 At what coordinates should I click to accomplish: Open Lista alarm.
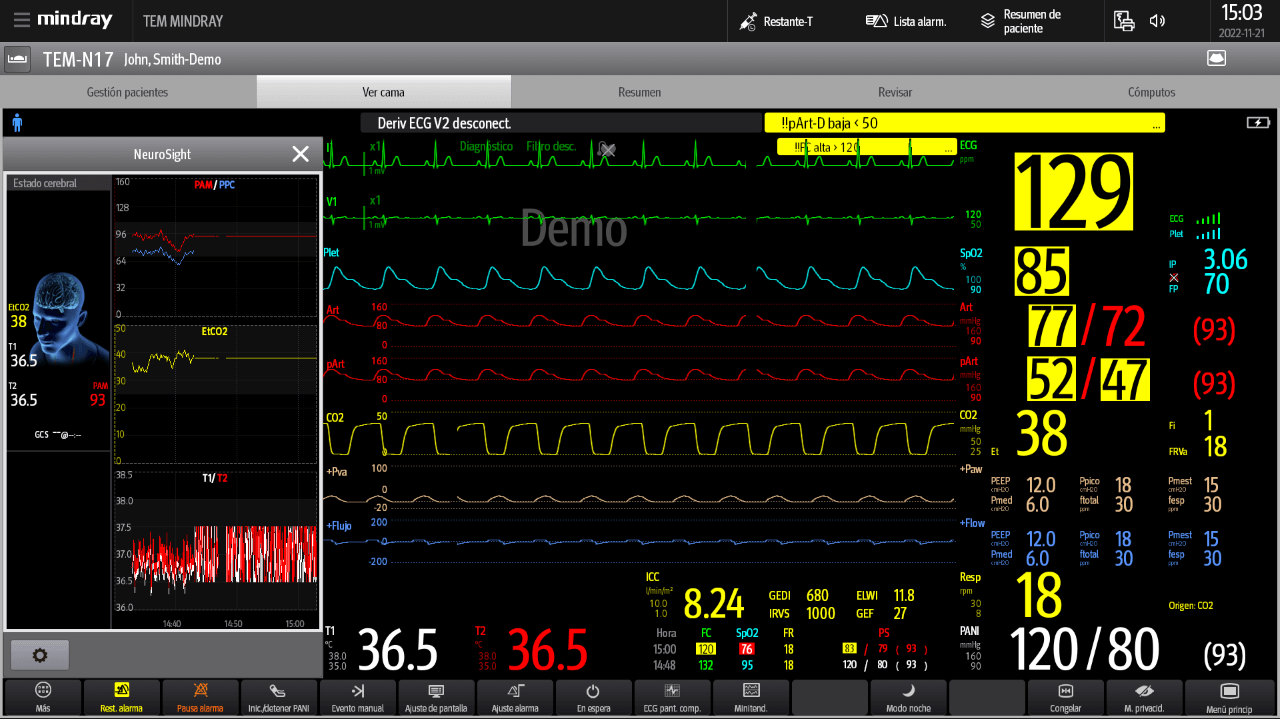[906, 21]
